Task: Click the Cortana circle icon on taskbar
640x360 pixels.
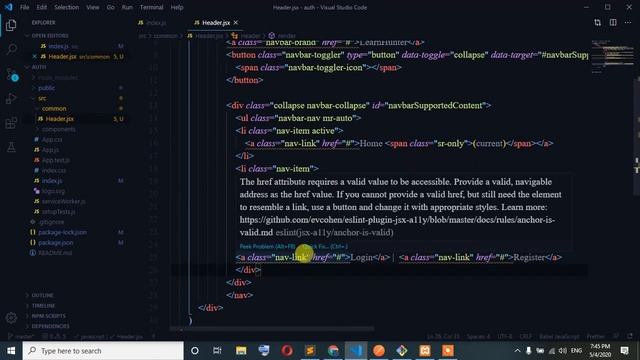Action: (x=195, y=351)
